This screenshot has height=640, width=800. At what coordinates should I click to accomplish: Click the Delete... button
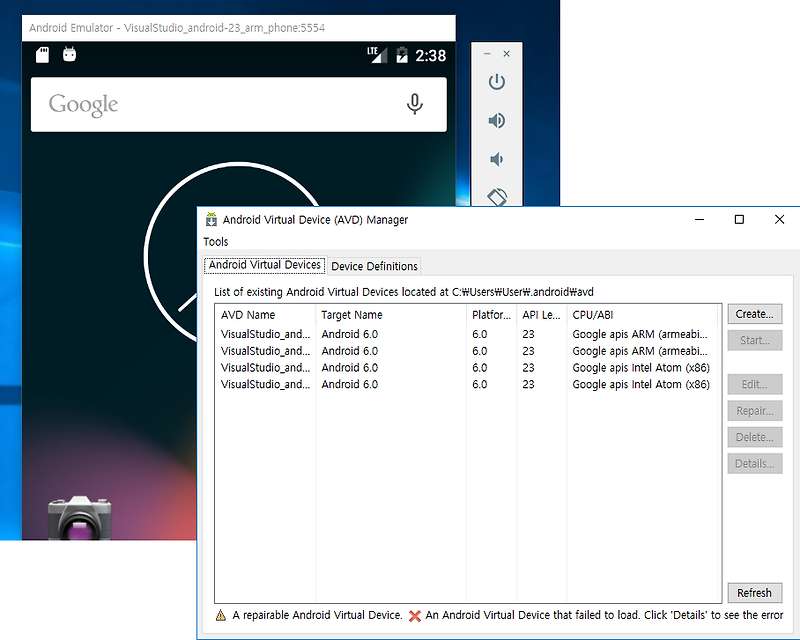pos(755,437)
